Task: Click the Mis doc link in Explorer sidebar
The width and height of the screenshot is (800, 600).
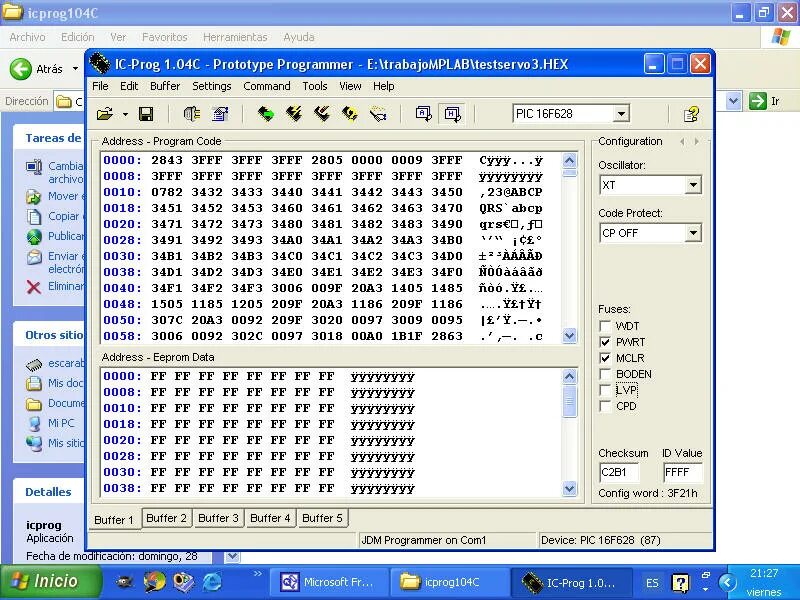Action: click(66, 383)
